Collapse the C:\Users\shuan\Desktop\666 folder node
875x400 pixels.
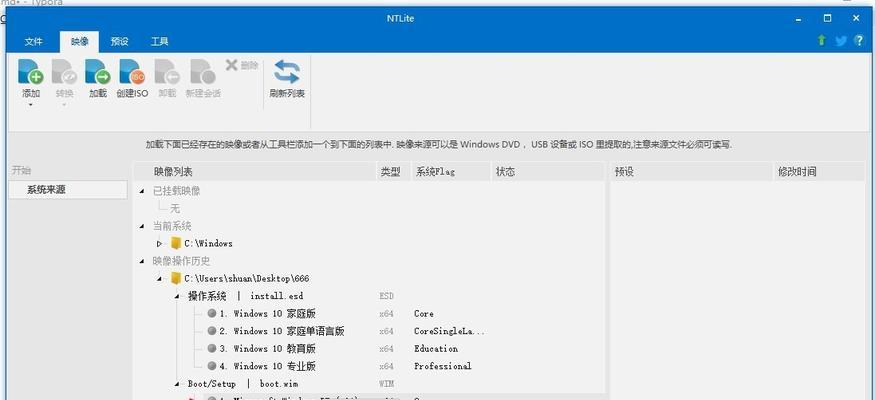point(160,278)
